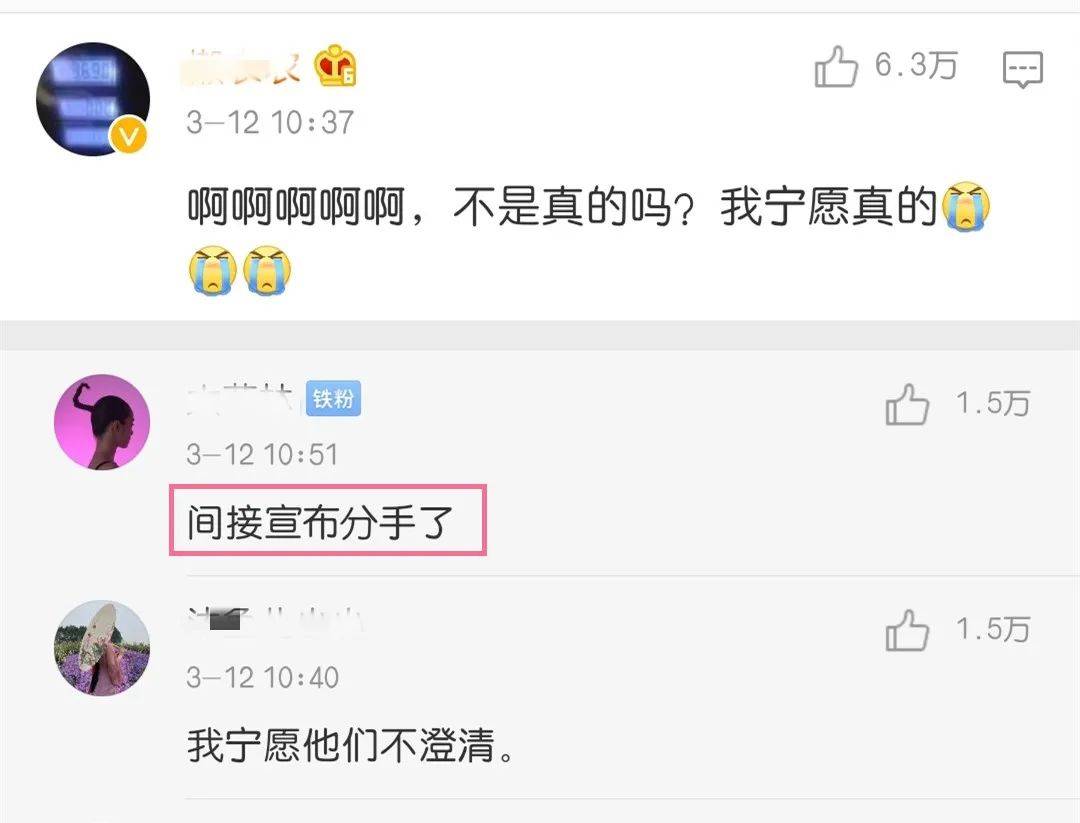Image resolution: width=1080 pixels, height=823 pixels.
Task: Tap the 铁粉 fan badge
Action: tap(333, 398)
